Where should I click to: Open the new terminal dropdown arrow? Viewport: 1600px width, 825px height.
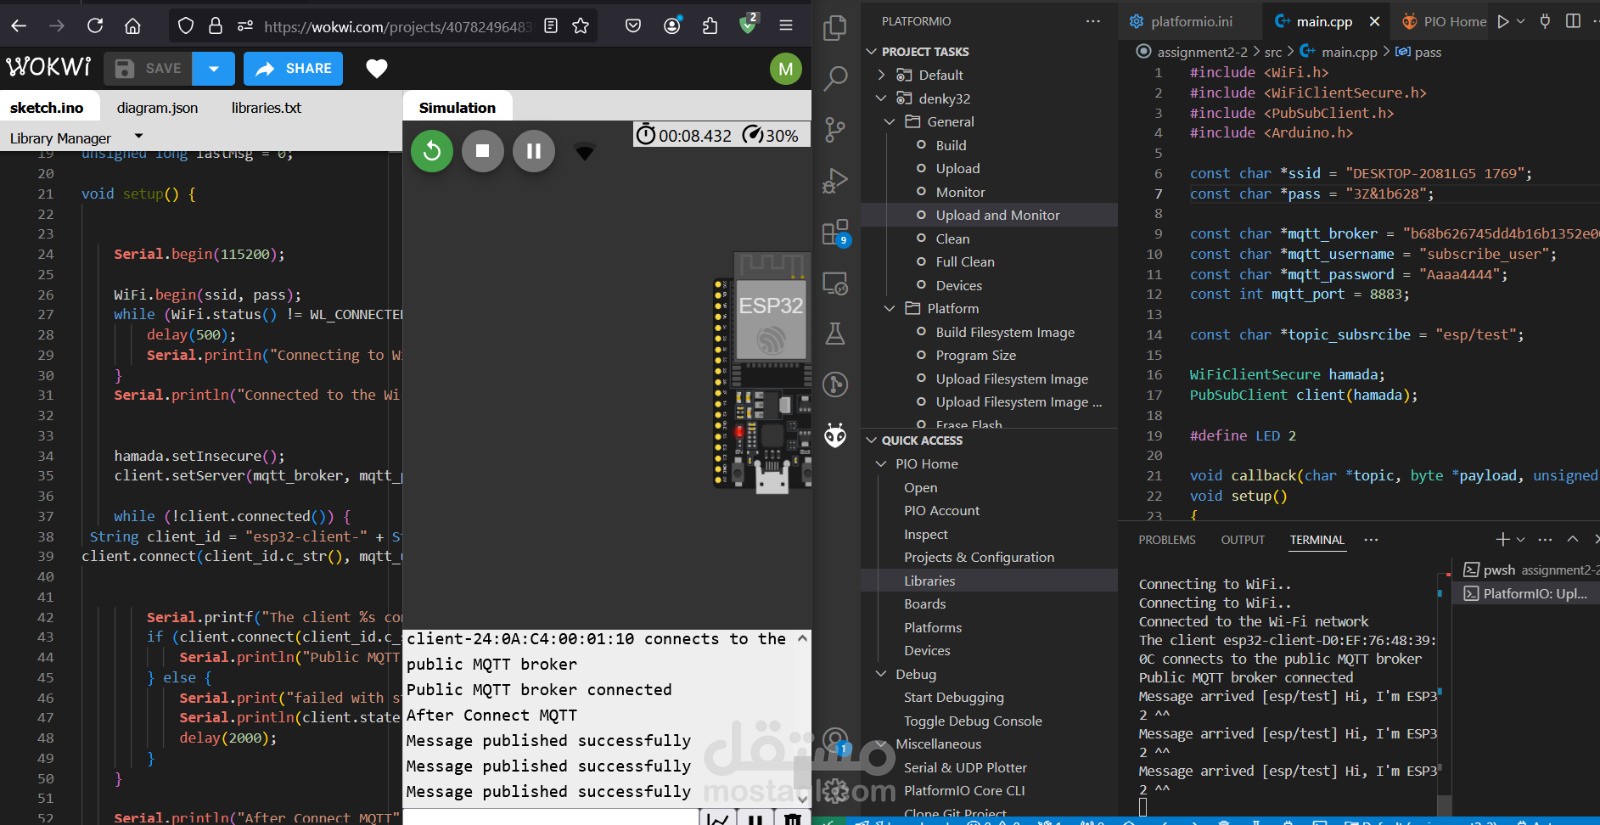tap(1521, 540)
